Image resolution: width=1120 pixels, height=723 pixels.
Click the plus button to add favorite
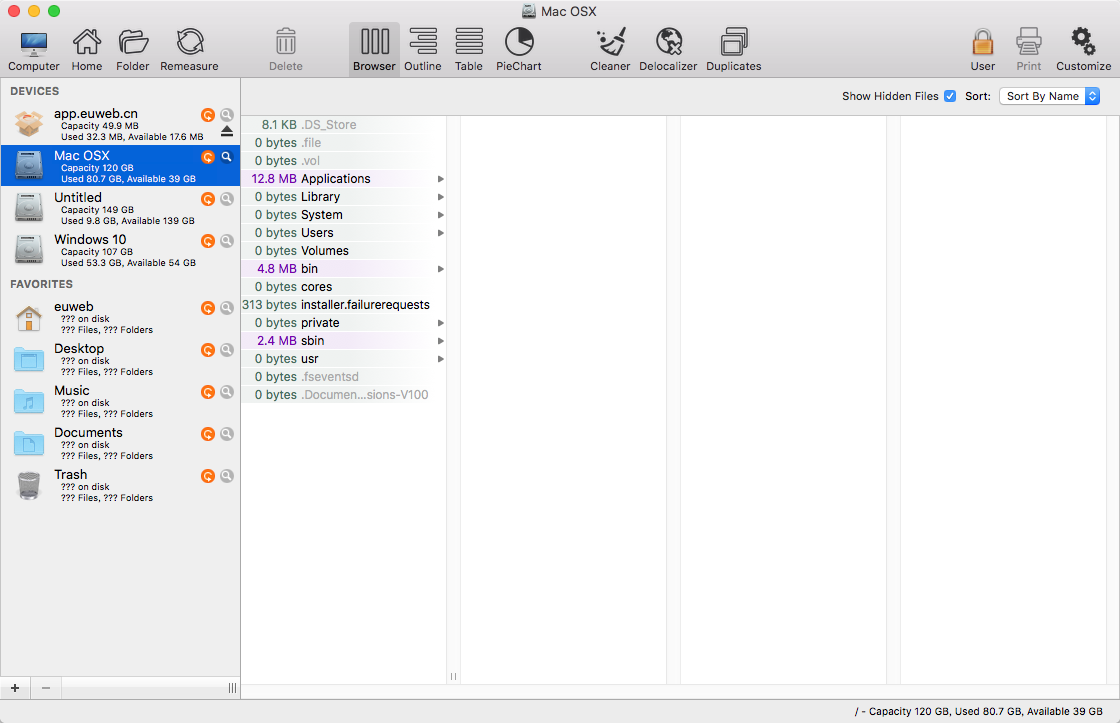coord(15,688)
